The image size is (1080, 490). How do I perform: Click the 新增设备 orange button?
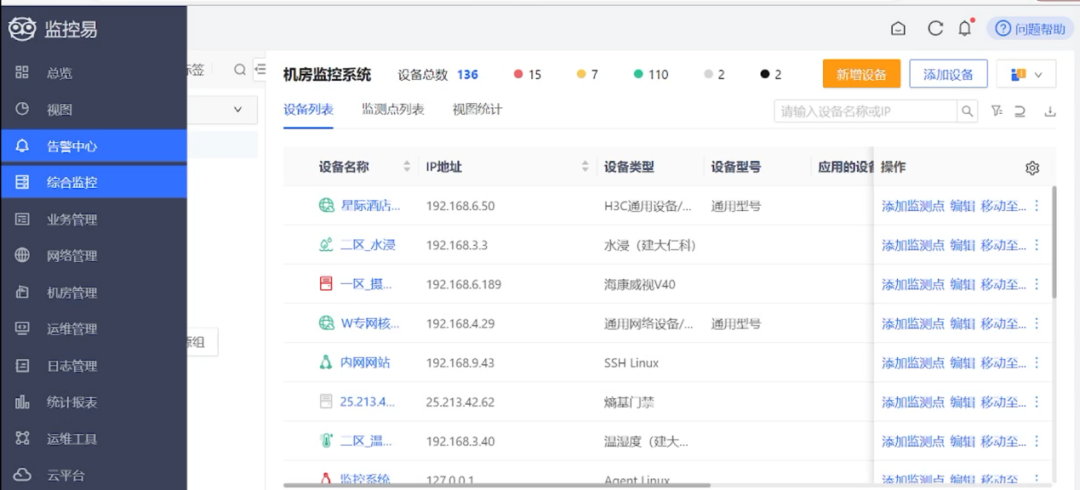pos(861,74)
